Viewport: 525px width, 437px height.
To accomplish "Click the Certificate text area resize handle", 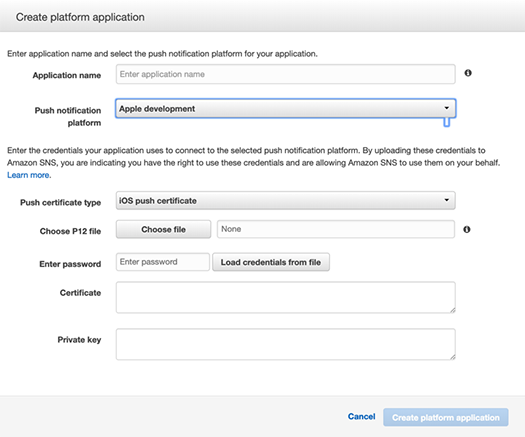I will (452, 310).
